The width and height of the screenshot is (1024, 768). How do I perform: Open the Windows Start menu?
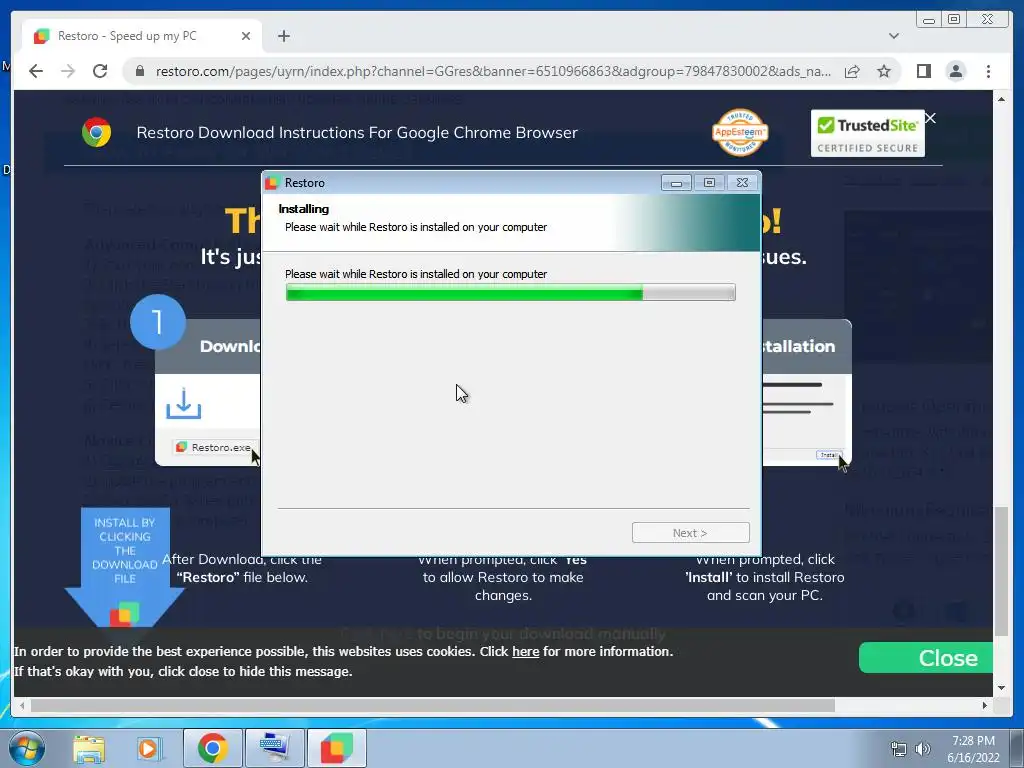pos(27,748)
